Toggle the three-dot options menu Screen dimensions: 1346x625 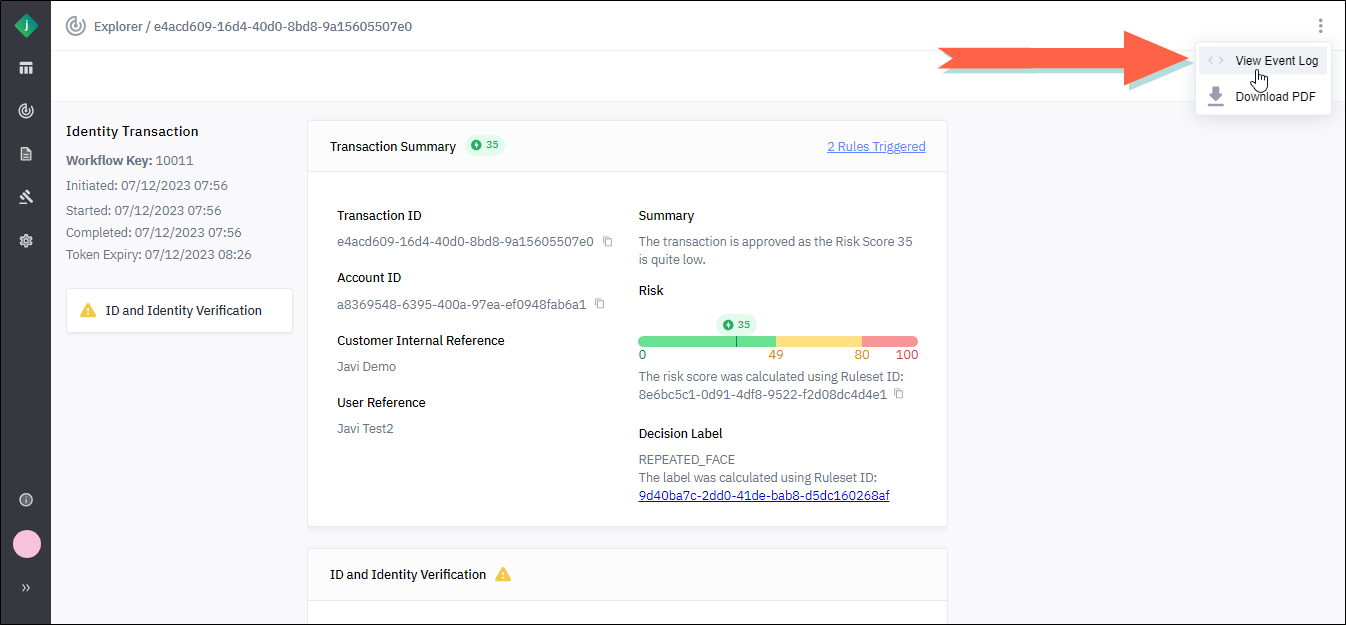tap(1321, 26)
